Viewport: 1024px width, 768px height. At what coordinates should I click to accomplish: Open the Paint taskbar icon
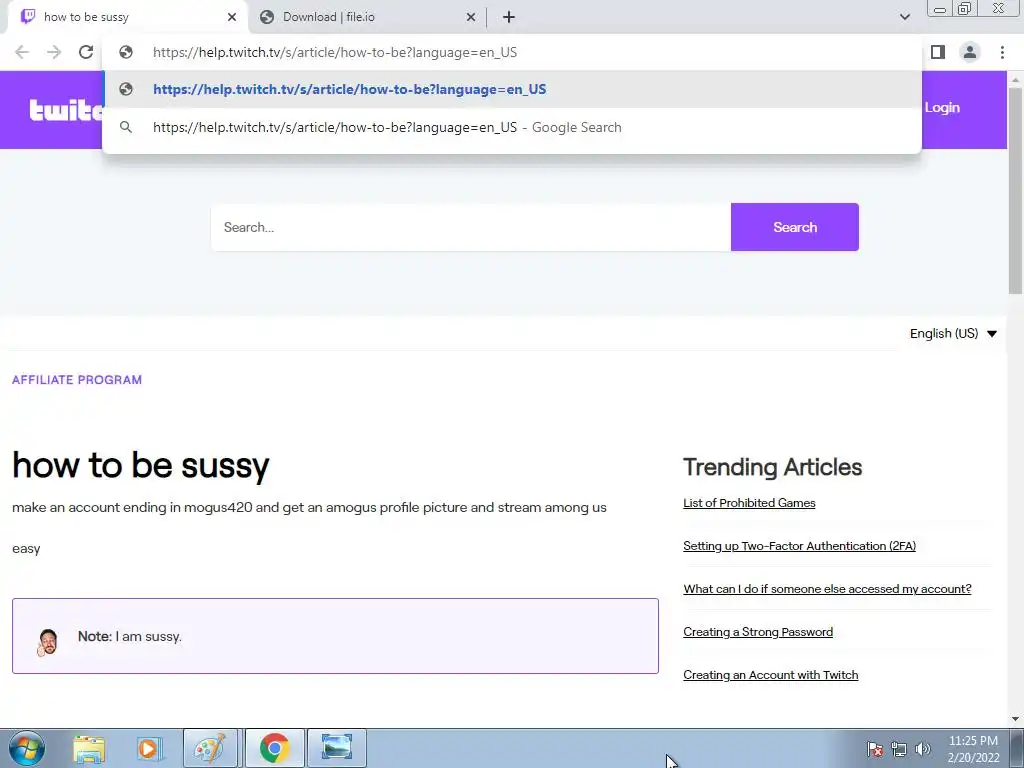(x=210, y=748)
